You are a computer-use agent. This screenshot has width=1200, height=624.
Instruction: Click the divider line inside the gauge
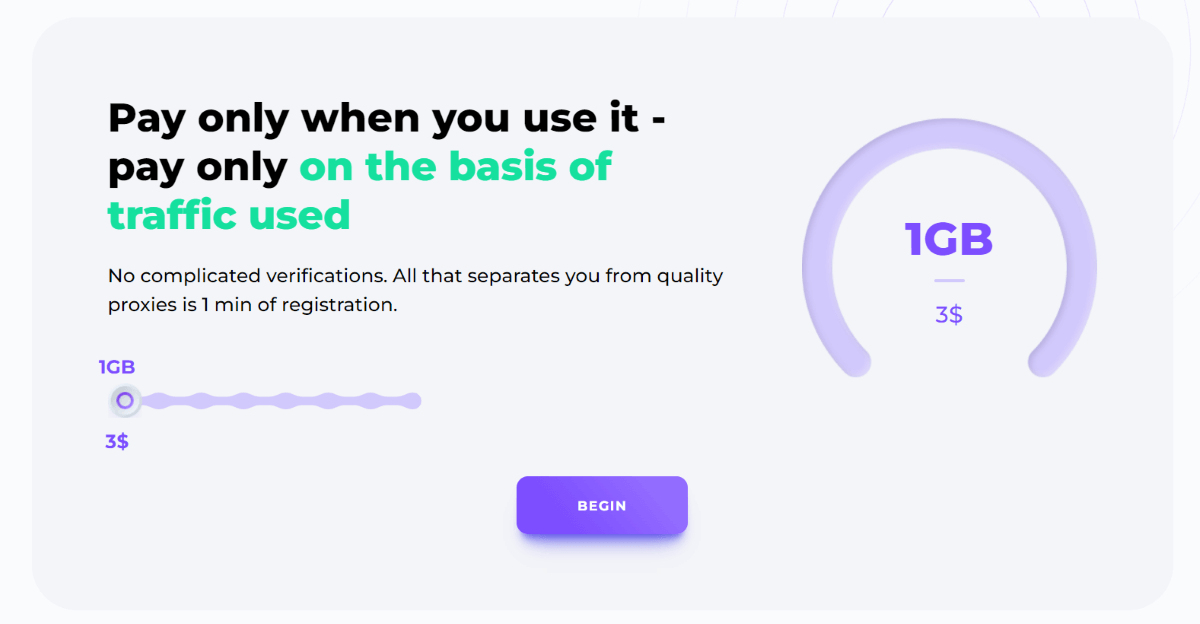949,281
